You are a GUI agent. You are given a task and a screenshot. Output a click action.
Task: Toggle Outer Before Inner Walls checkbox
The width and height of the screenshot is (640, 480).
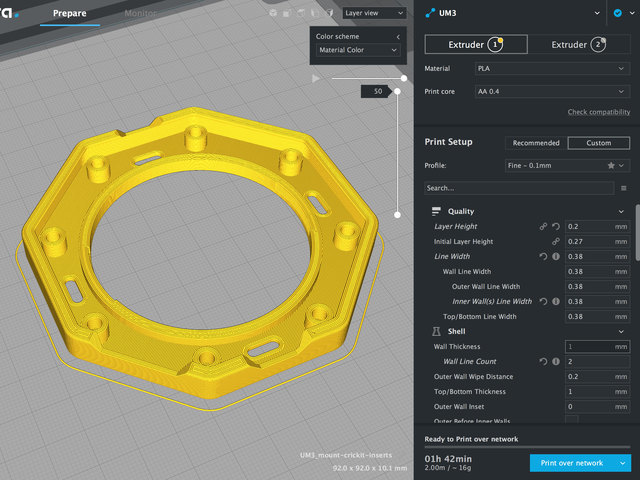[572, 419]
